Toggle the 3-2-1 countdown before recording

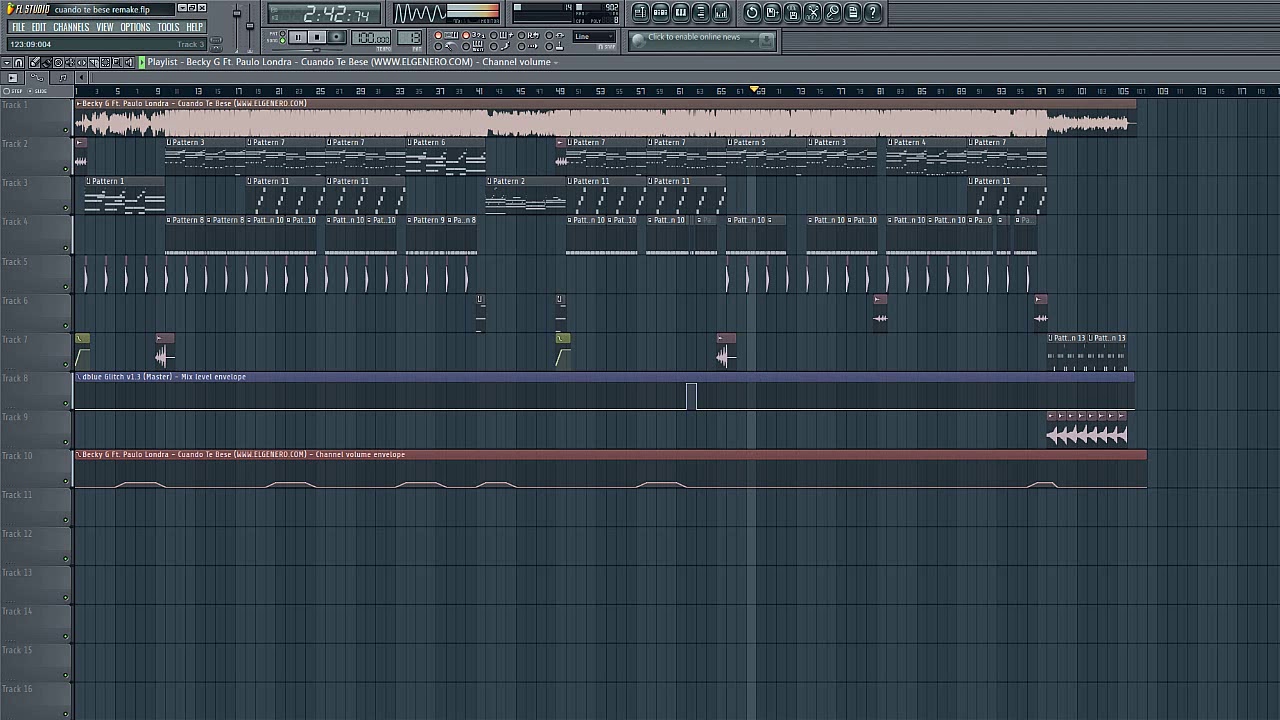point(466,35)
